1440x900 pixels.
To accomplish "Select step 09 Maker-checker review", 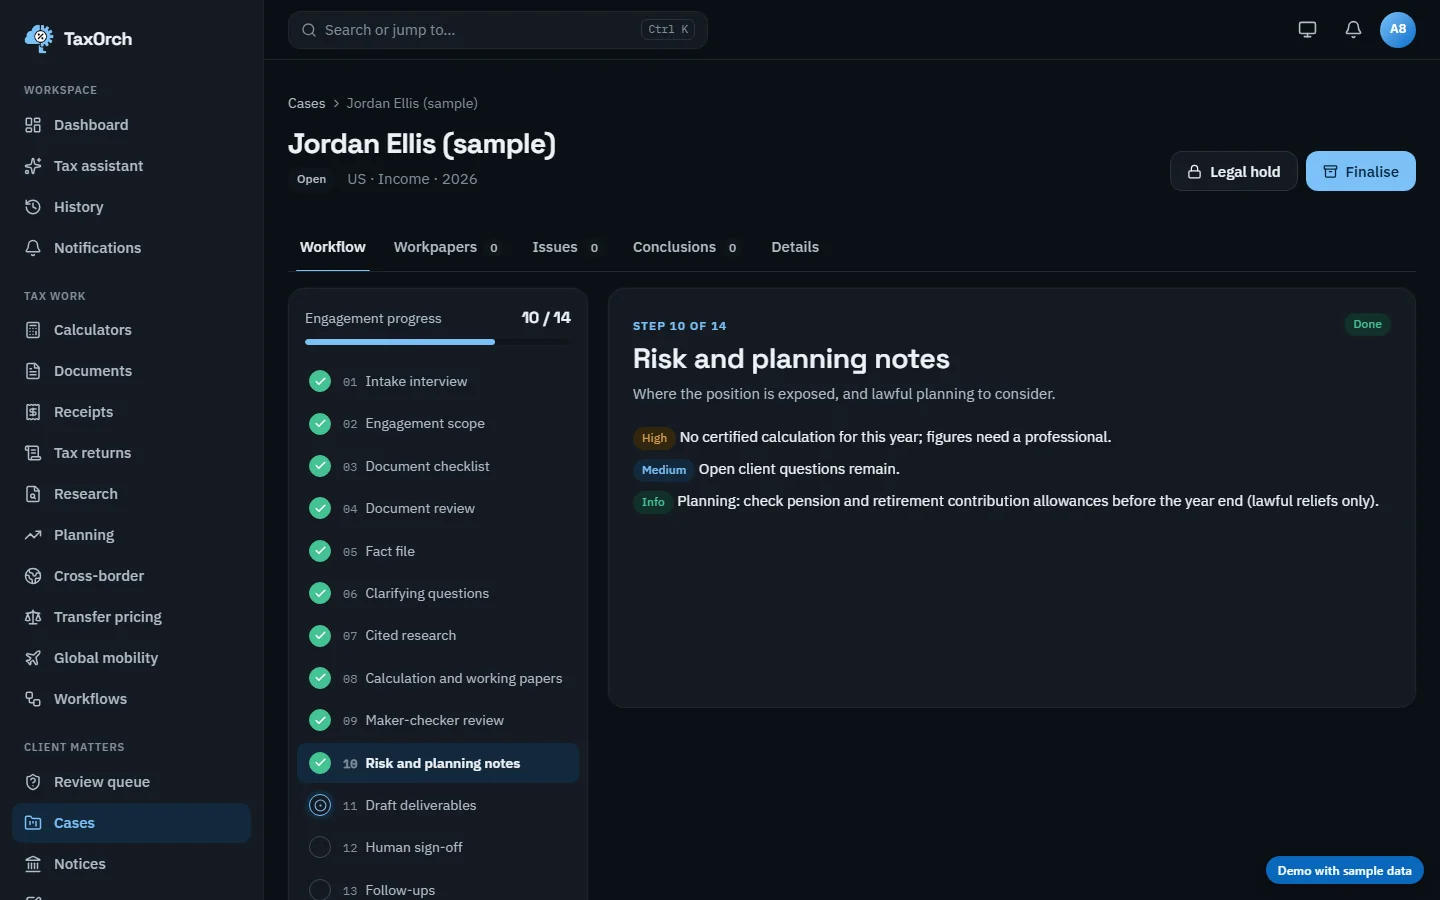I will click(x=438, y=720).
